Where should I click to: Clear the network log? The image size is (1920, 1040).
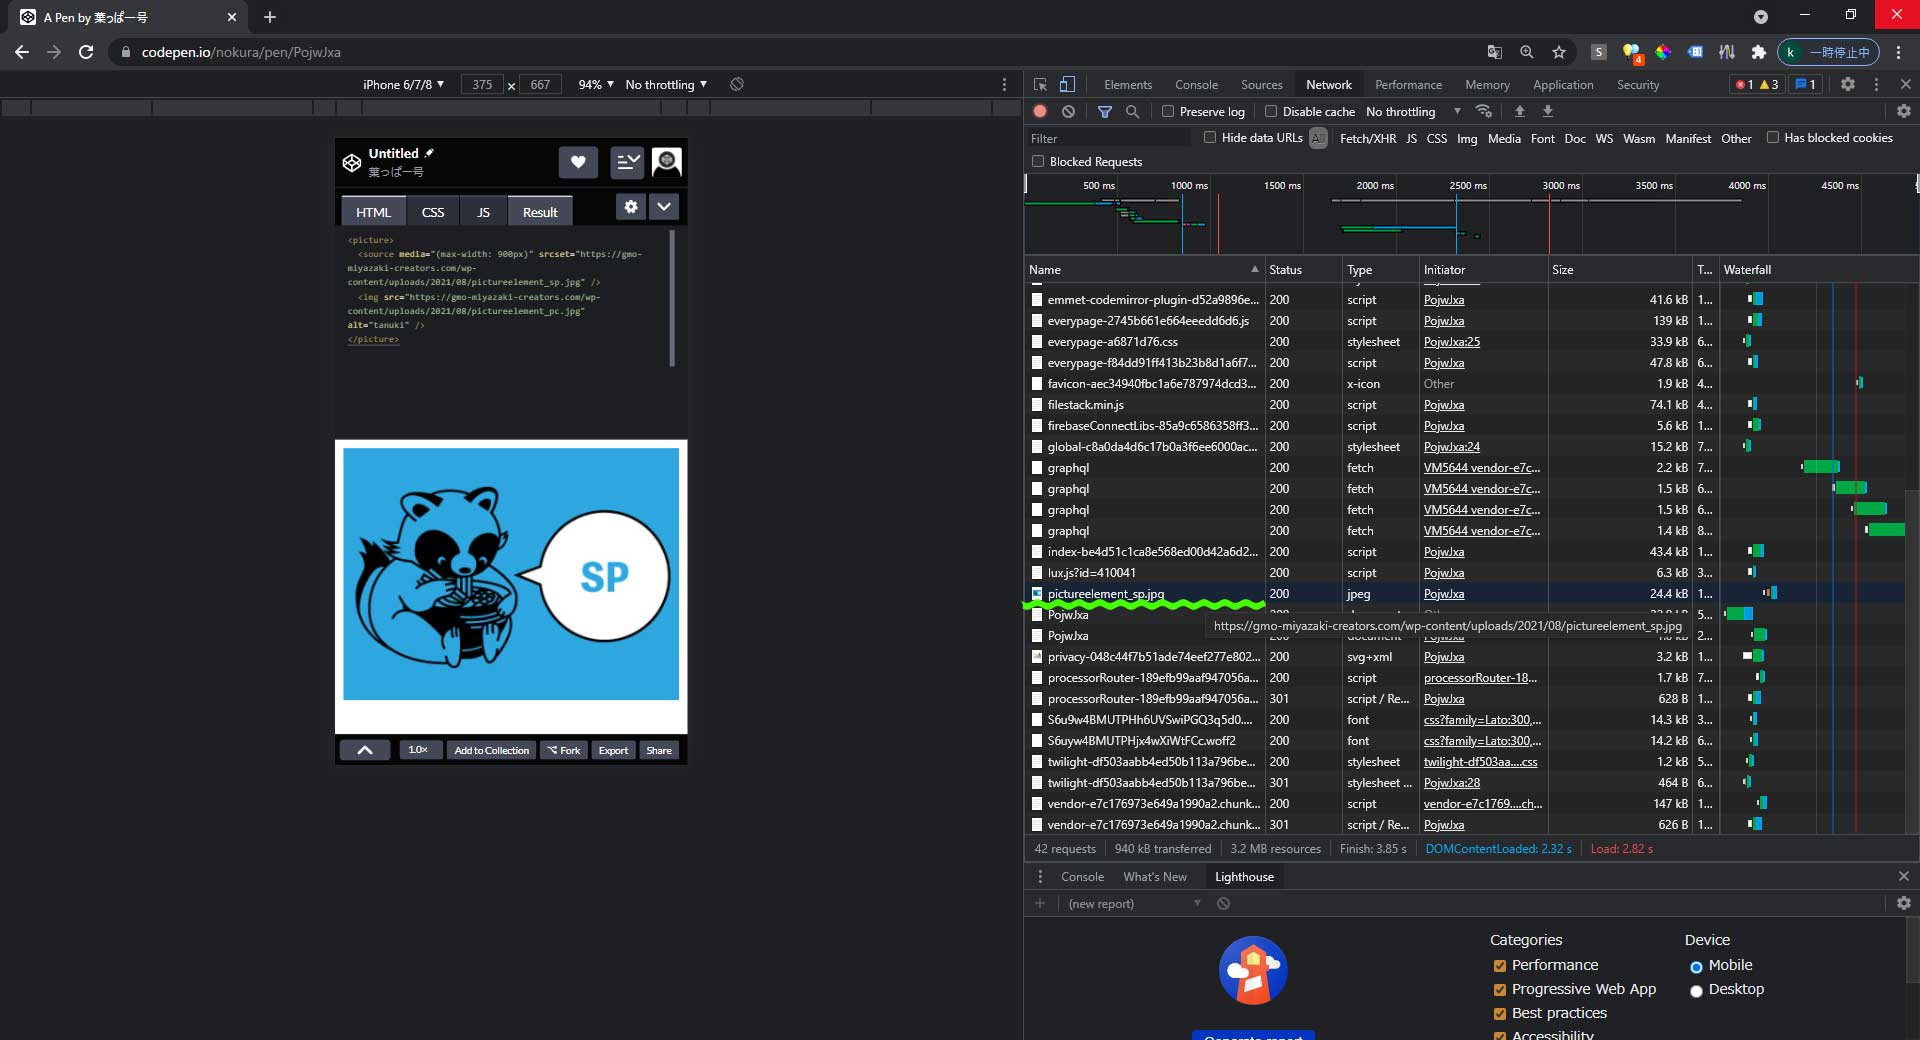point(1068,112)
